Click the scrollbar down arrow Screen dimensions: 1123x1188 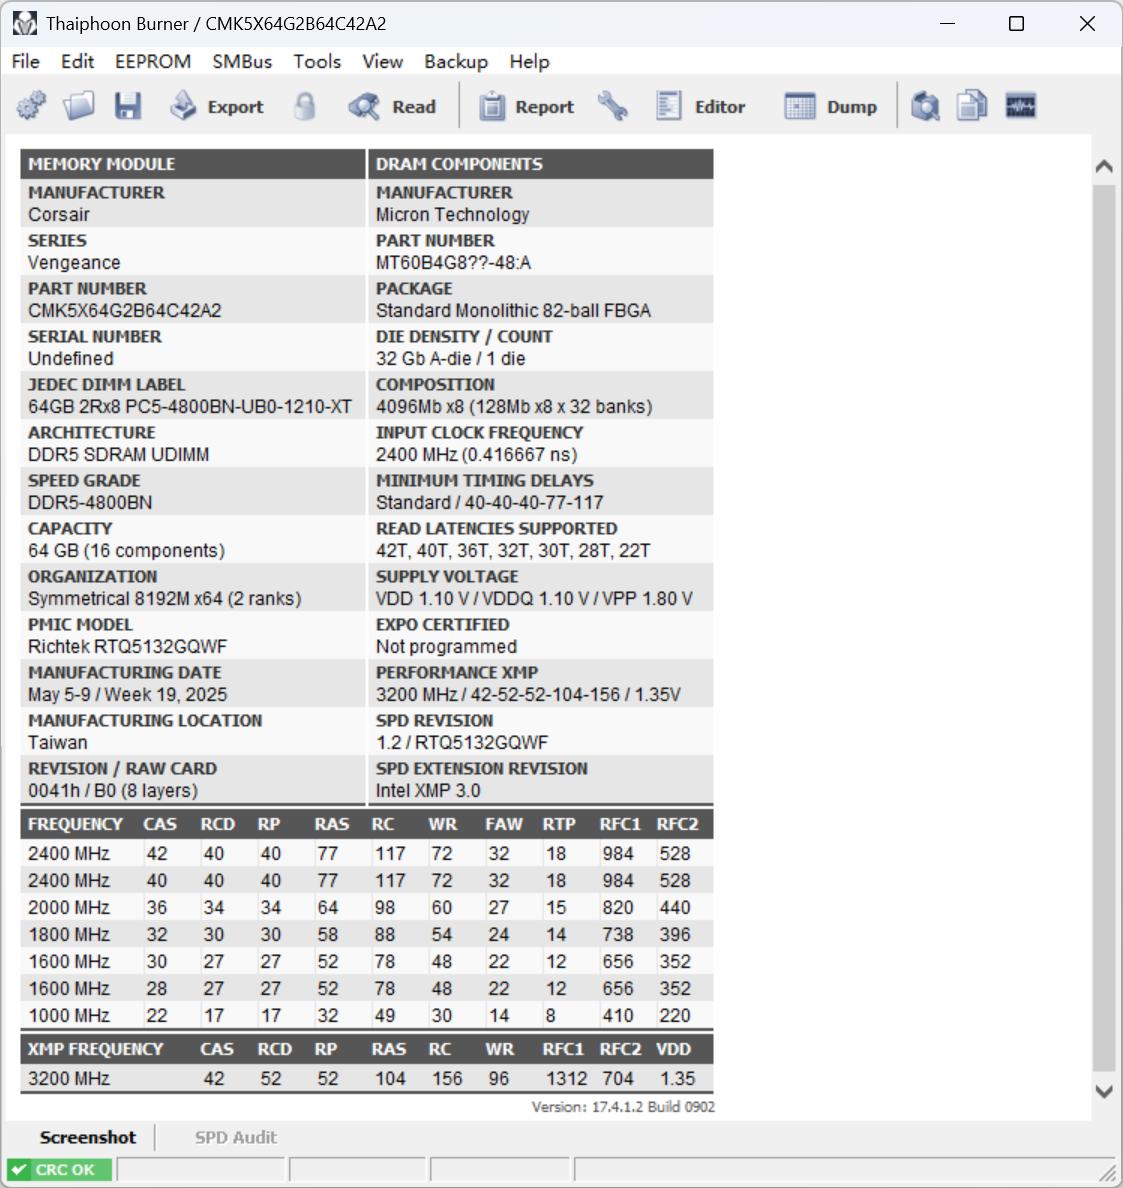point(1104,1091)
